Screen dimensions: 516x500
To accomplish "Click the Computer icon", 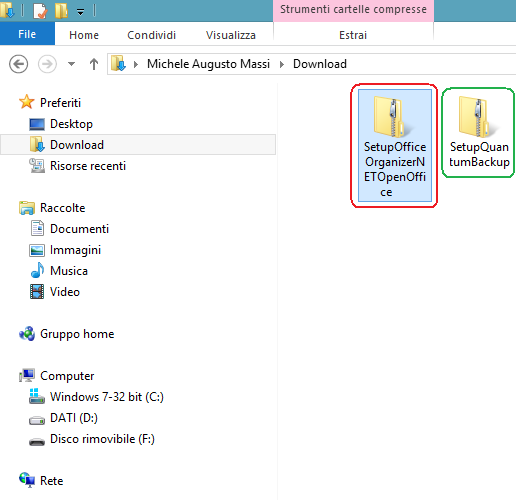I will (x=27, y=375).
